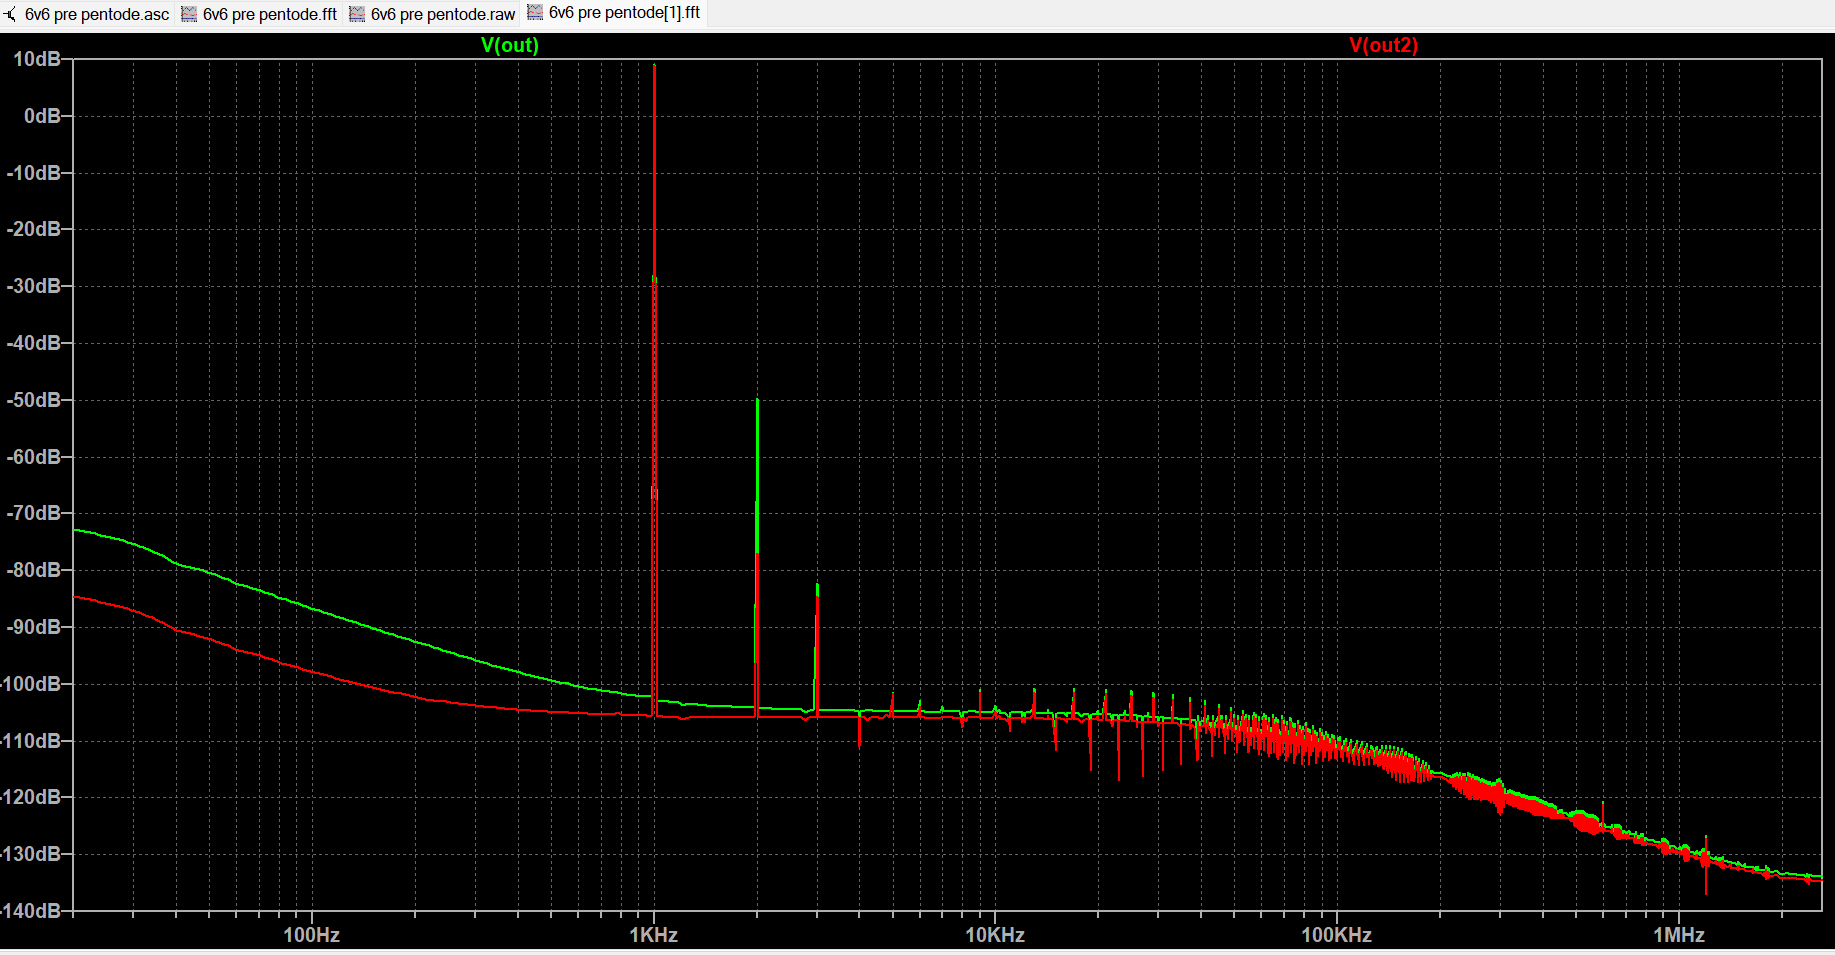Click the -110dB axis label
The width and height of the screenshot is (1835, 955).
[31, 741]
